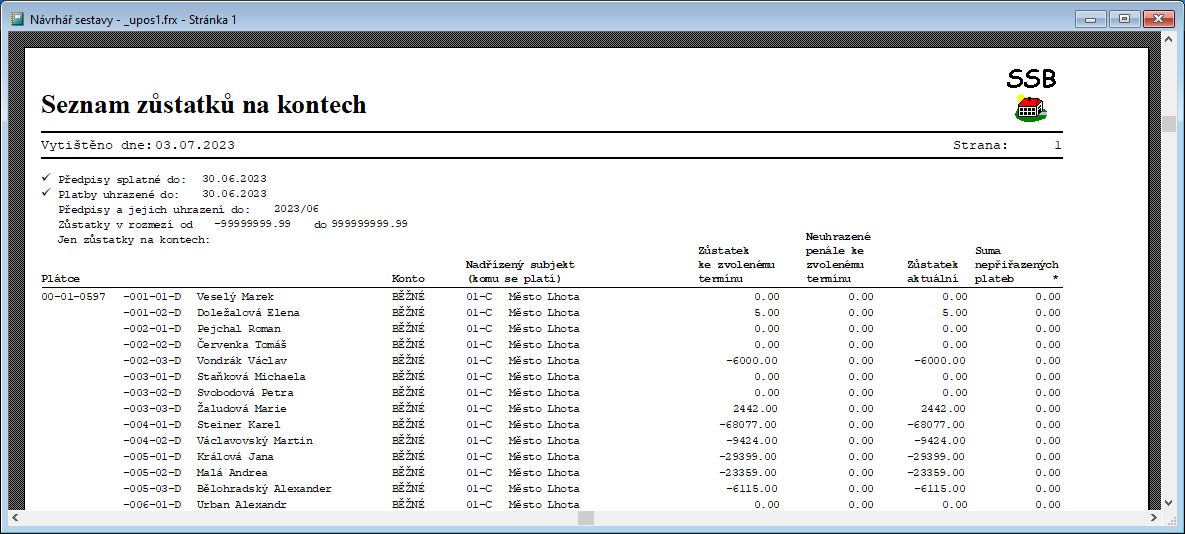
Task: Click the horizontal scrollbar left arrow
Action: 16,518
